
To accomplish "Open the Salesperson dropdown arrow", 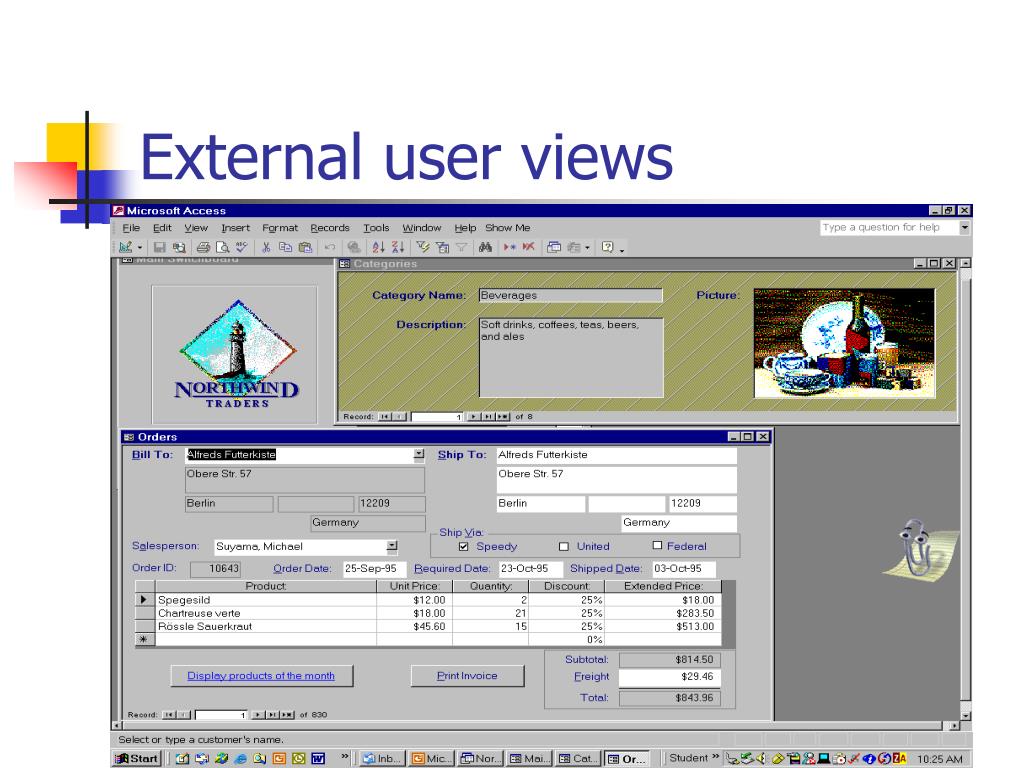I will [391, 547].
